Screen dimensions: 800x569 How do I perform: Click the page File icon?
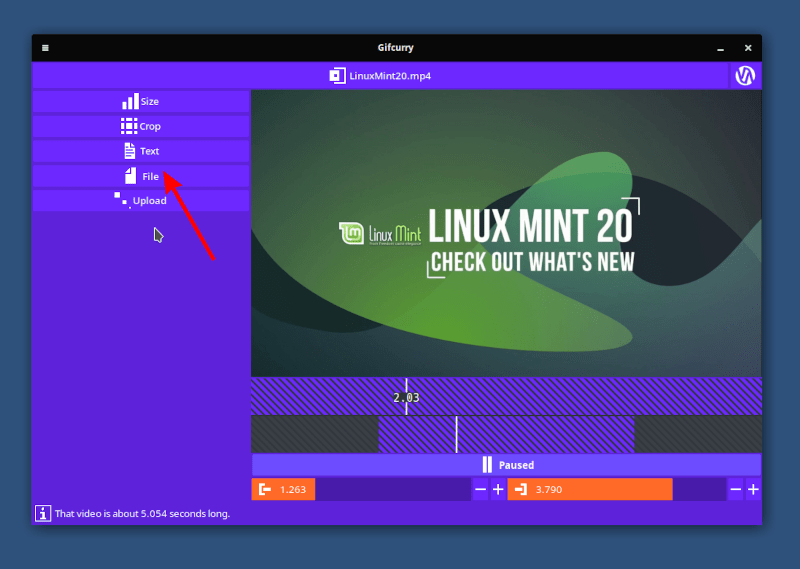click(x=131, y=176)
